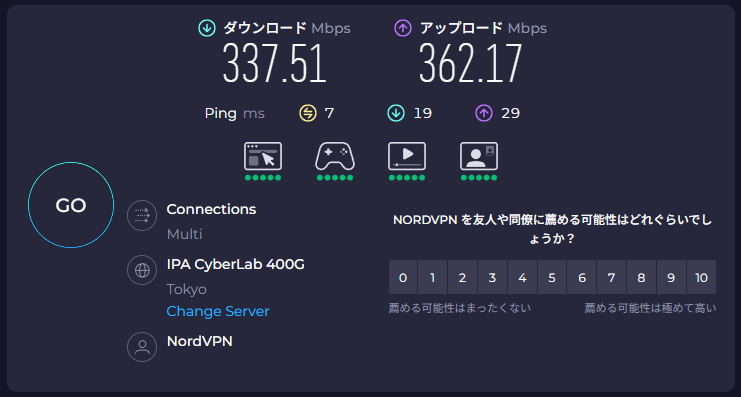Screen dimensions: 741x397
Task: Click the upload arrow icon beside アップロード
Action: [403, 28]
